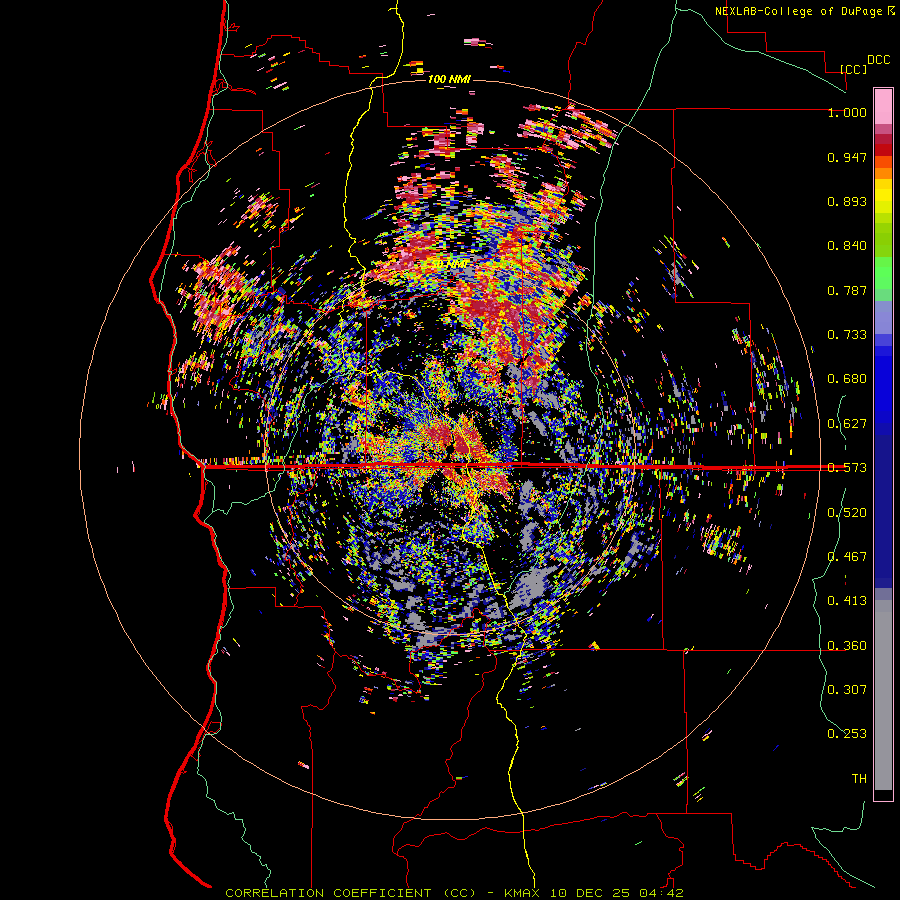Image resolution: width=900 pixels, height=900 pixels.
Task: Select the 0.733 scale label
Action: coord(847,335)
